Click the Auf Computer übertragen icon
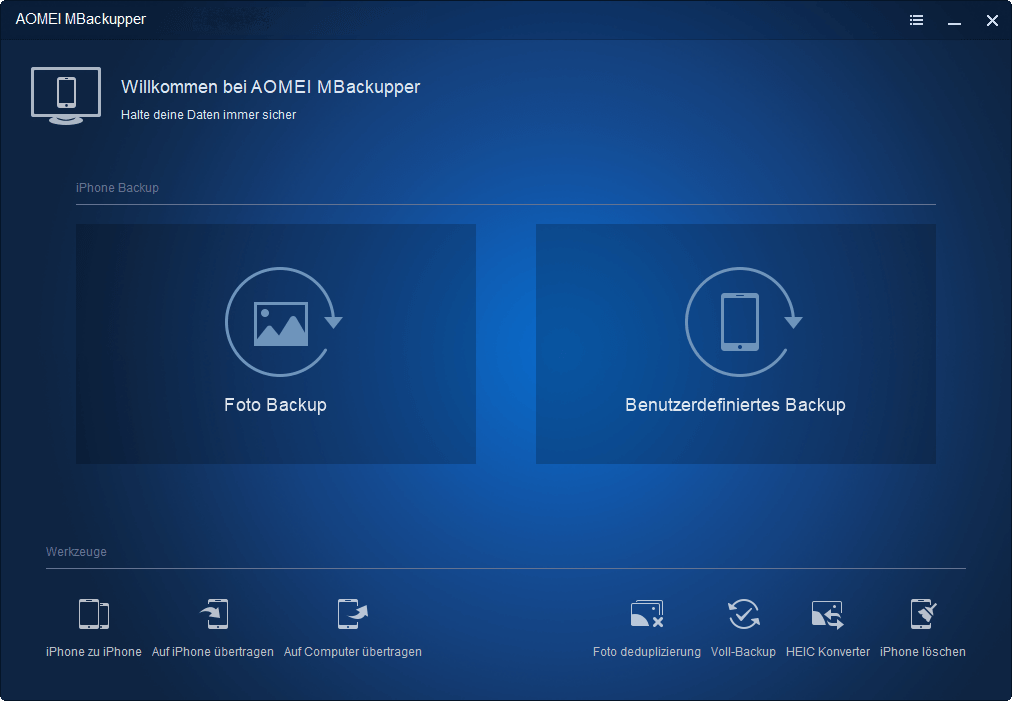 coord(352,614)
